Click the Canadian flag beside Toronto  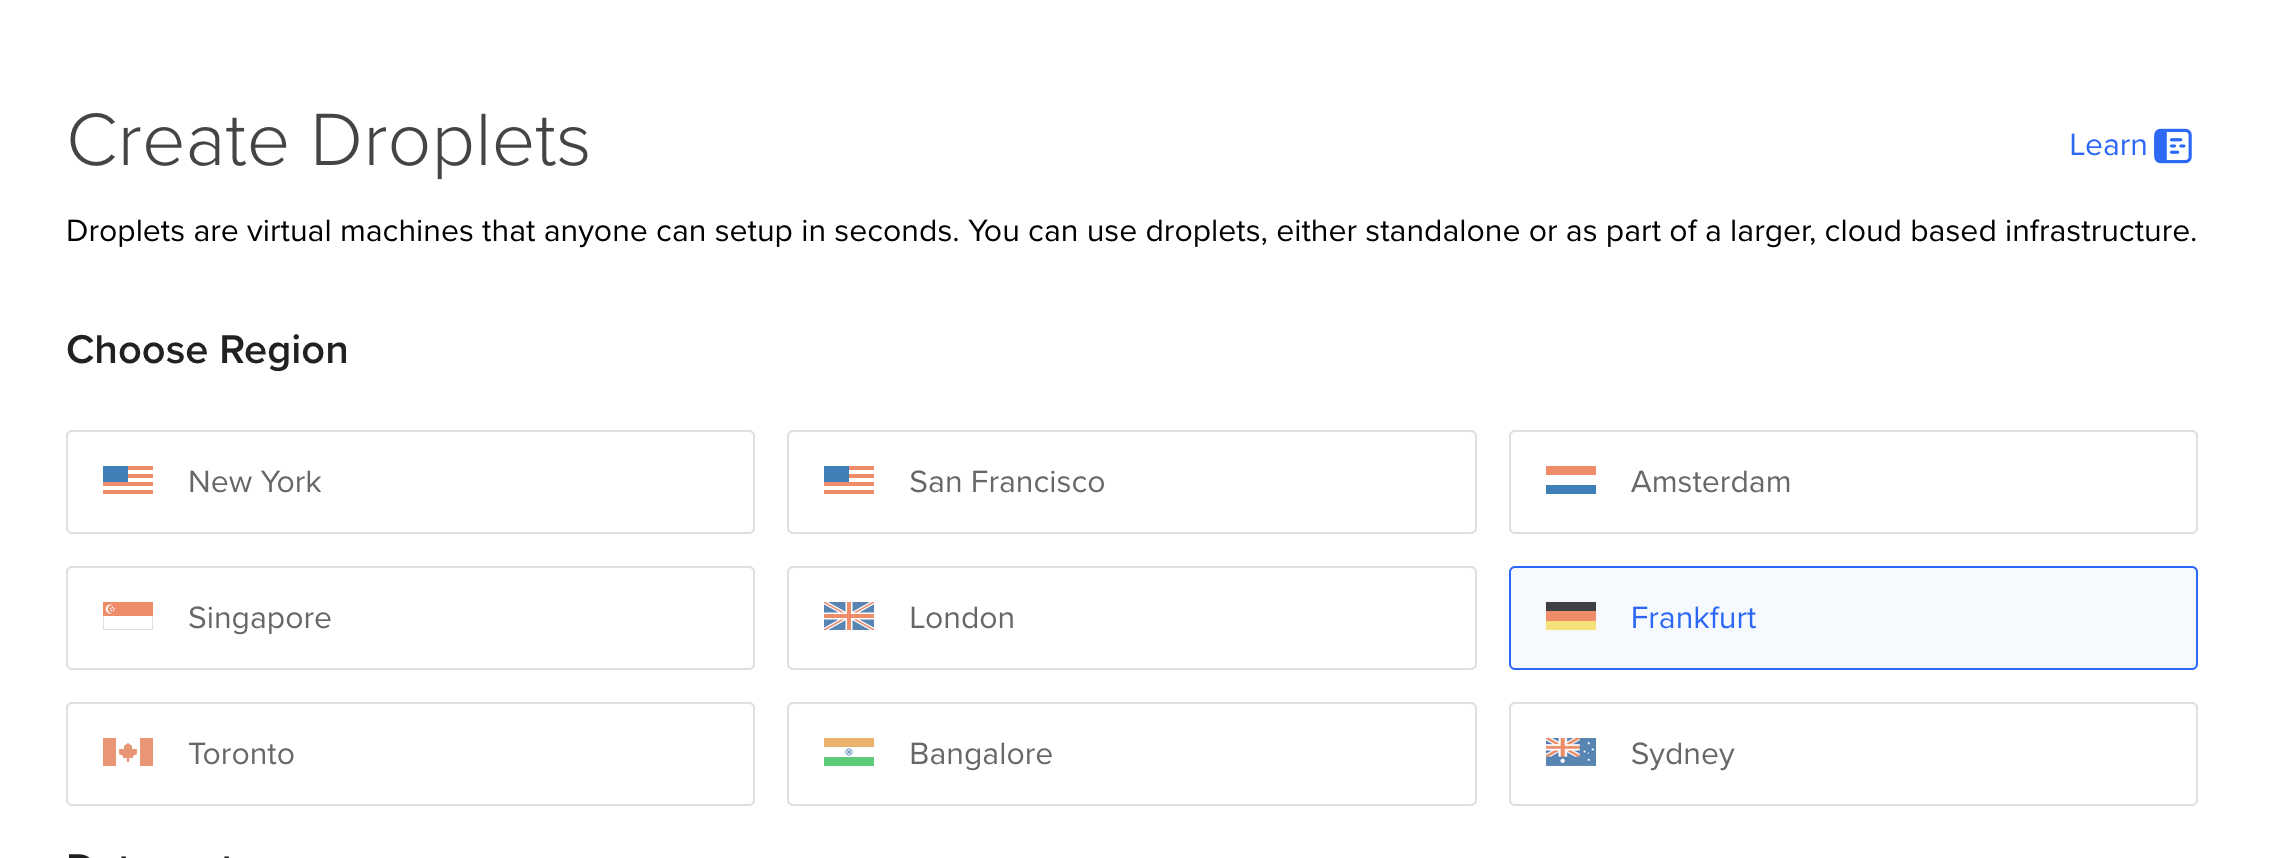pos(128,752)
